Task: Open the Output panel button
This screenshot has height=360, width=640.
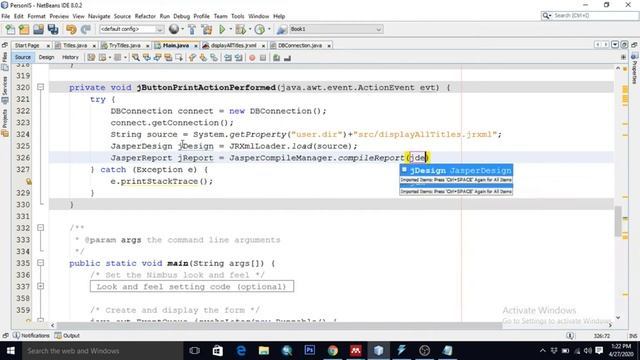Action: click(67, 336)
